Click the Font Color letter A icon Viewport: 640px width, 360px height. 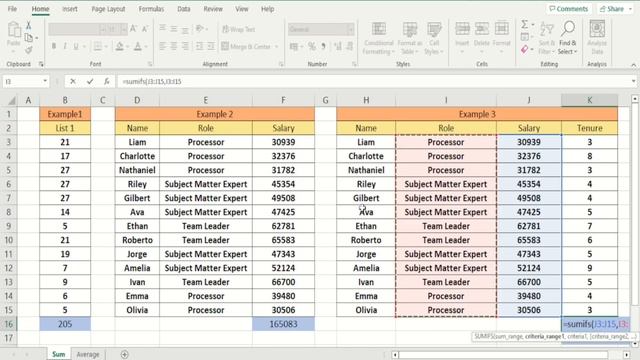click(x=138, y=47)
